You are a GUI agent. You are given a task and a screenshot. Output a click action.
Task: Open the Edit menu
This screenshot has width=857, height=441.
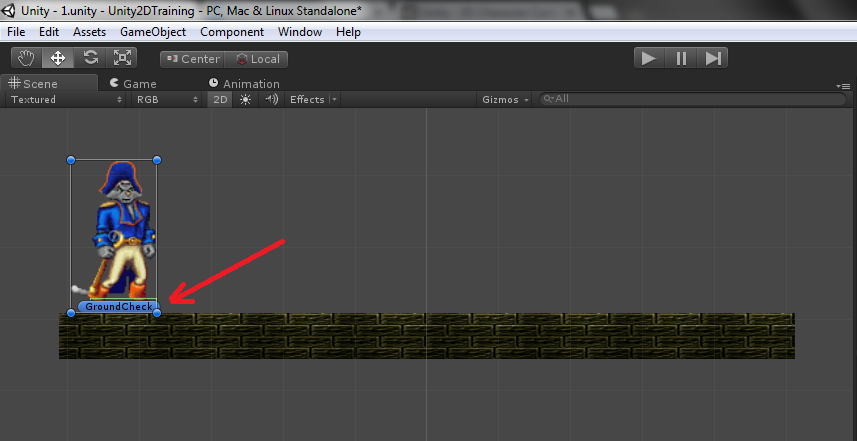[x=49, y=32]
